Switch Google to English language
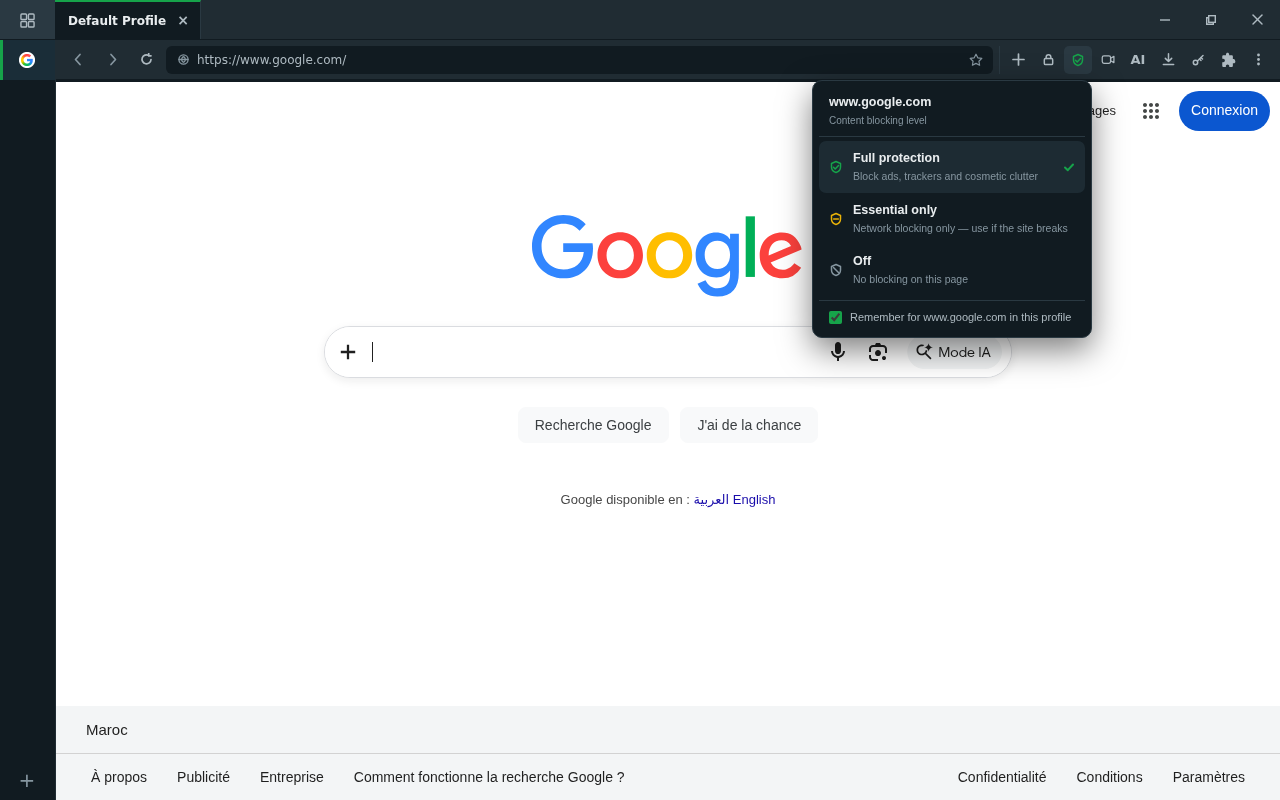Screen dimensions: 1280x800 (754, 500)
